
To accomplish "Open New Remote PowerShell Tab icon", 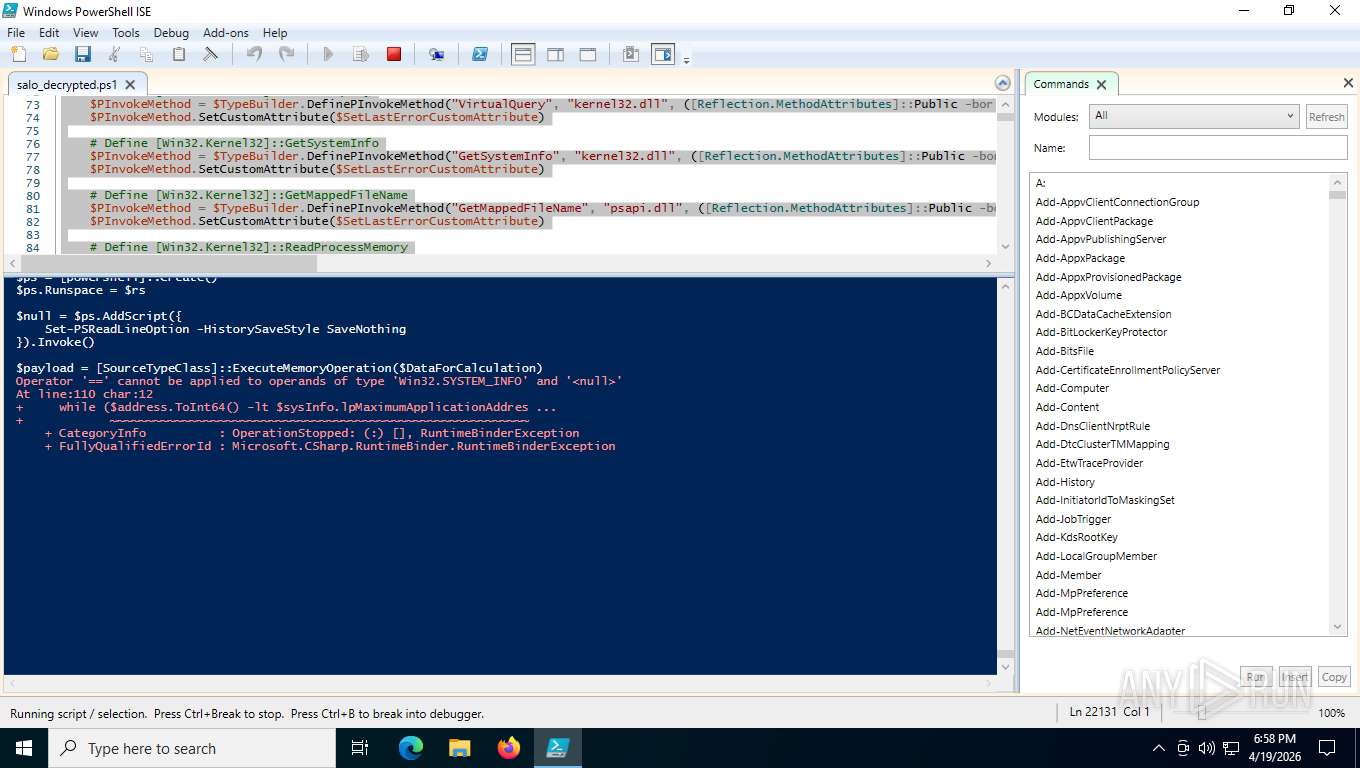I will [x=437, y=54].
